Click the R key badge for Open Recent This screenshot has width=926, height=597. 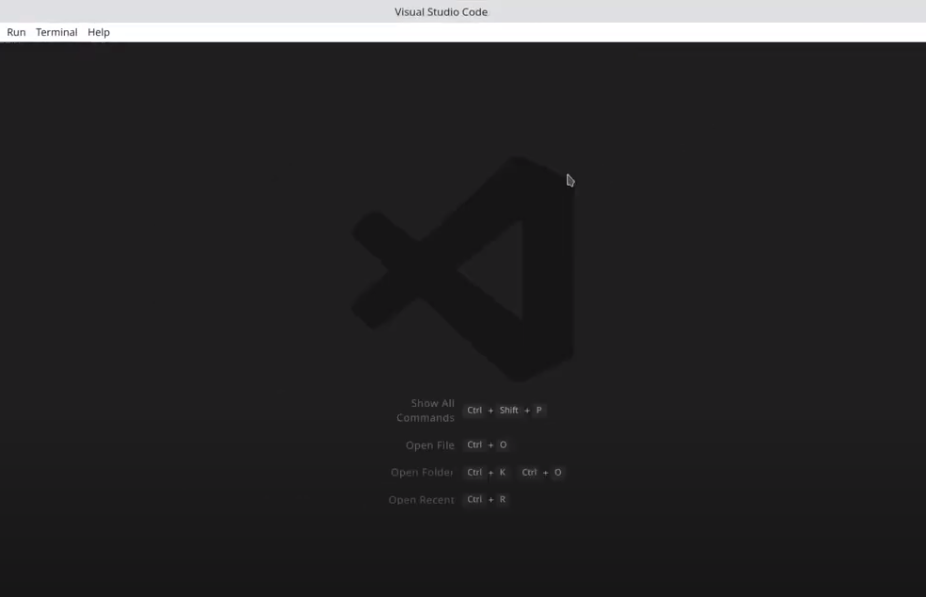point(502,499)
